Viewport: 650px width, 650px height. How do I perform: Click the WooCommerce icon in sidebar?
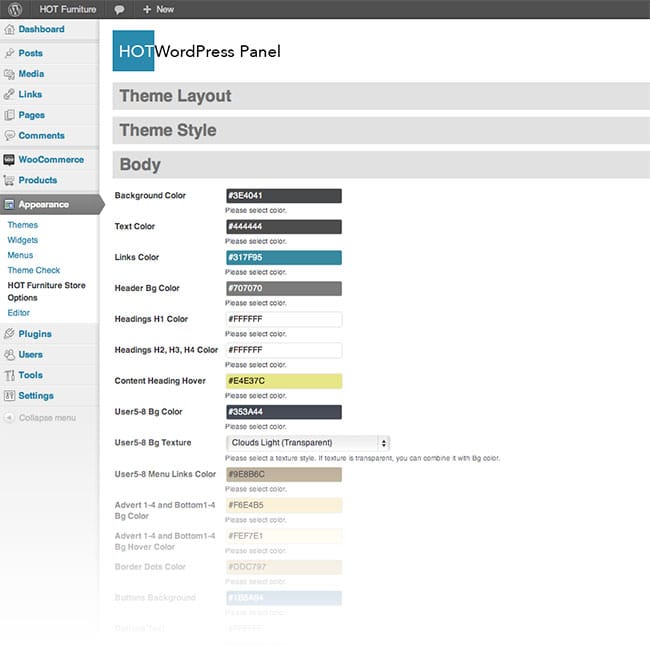tap(9, 160)
